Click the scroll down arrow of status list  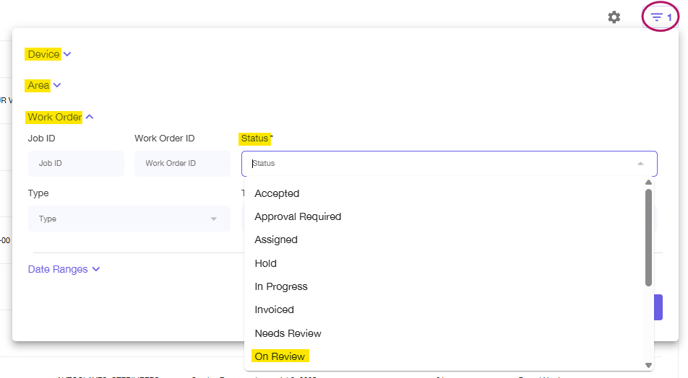pos(649,365)
